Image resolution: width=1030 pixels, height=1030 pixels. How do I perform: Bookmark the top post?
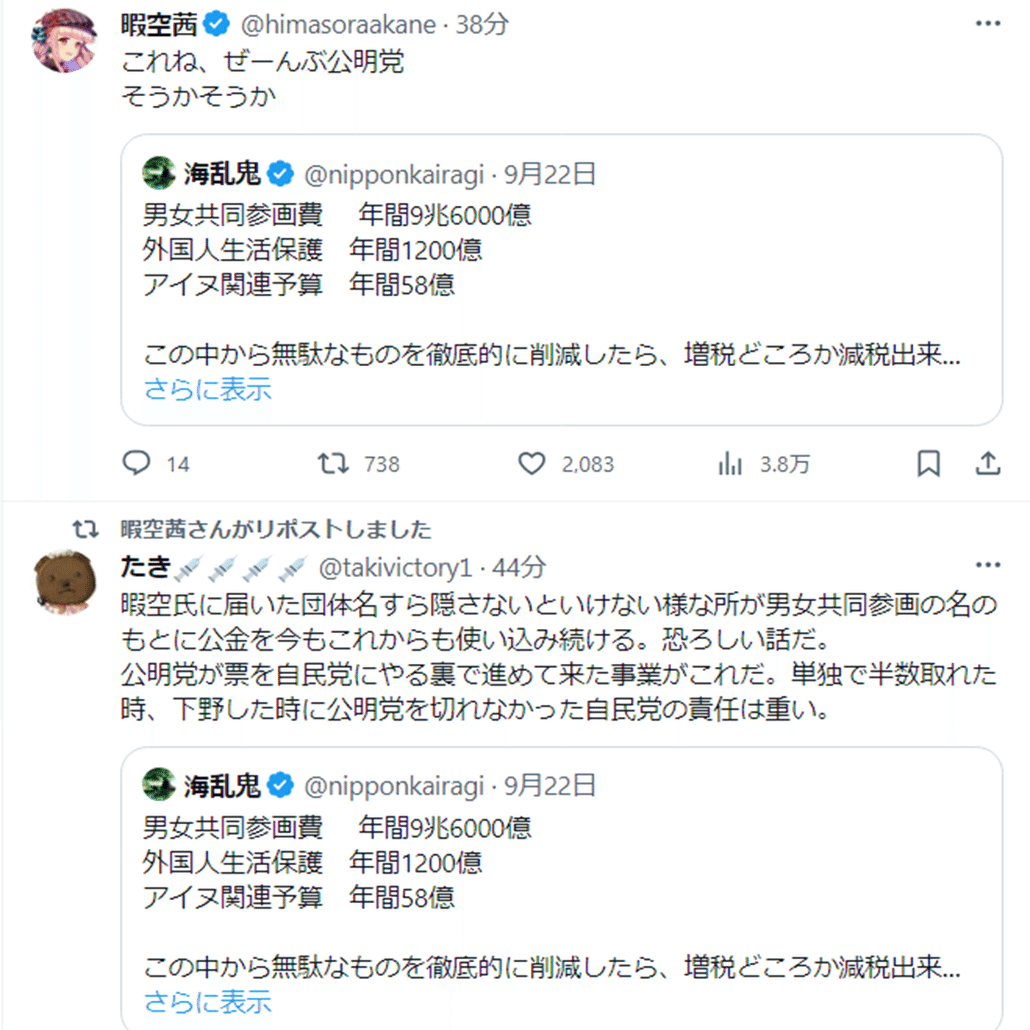929,464
